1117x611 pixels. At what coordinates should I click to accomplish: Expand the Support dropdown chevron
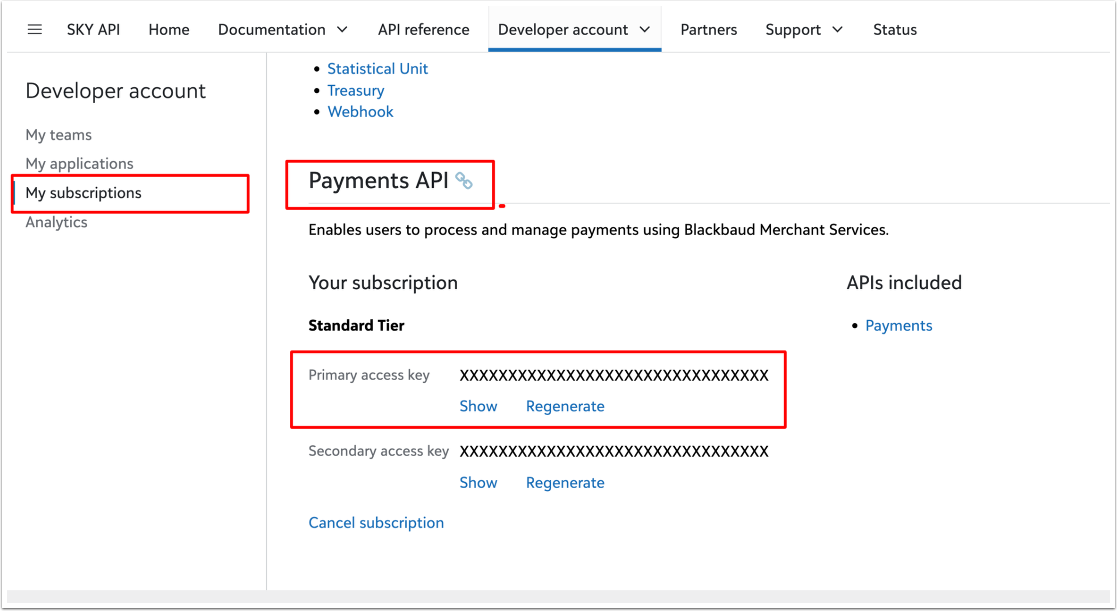coord(838,29)
